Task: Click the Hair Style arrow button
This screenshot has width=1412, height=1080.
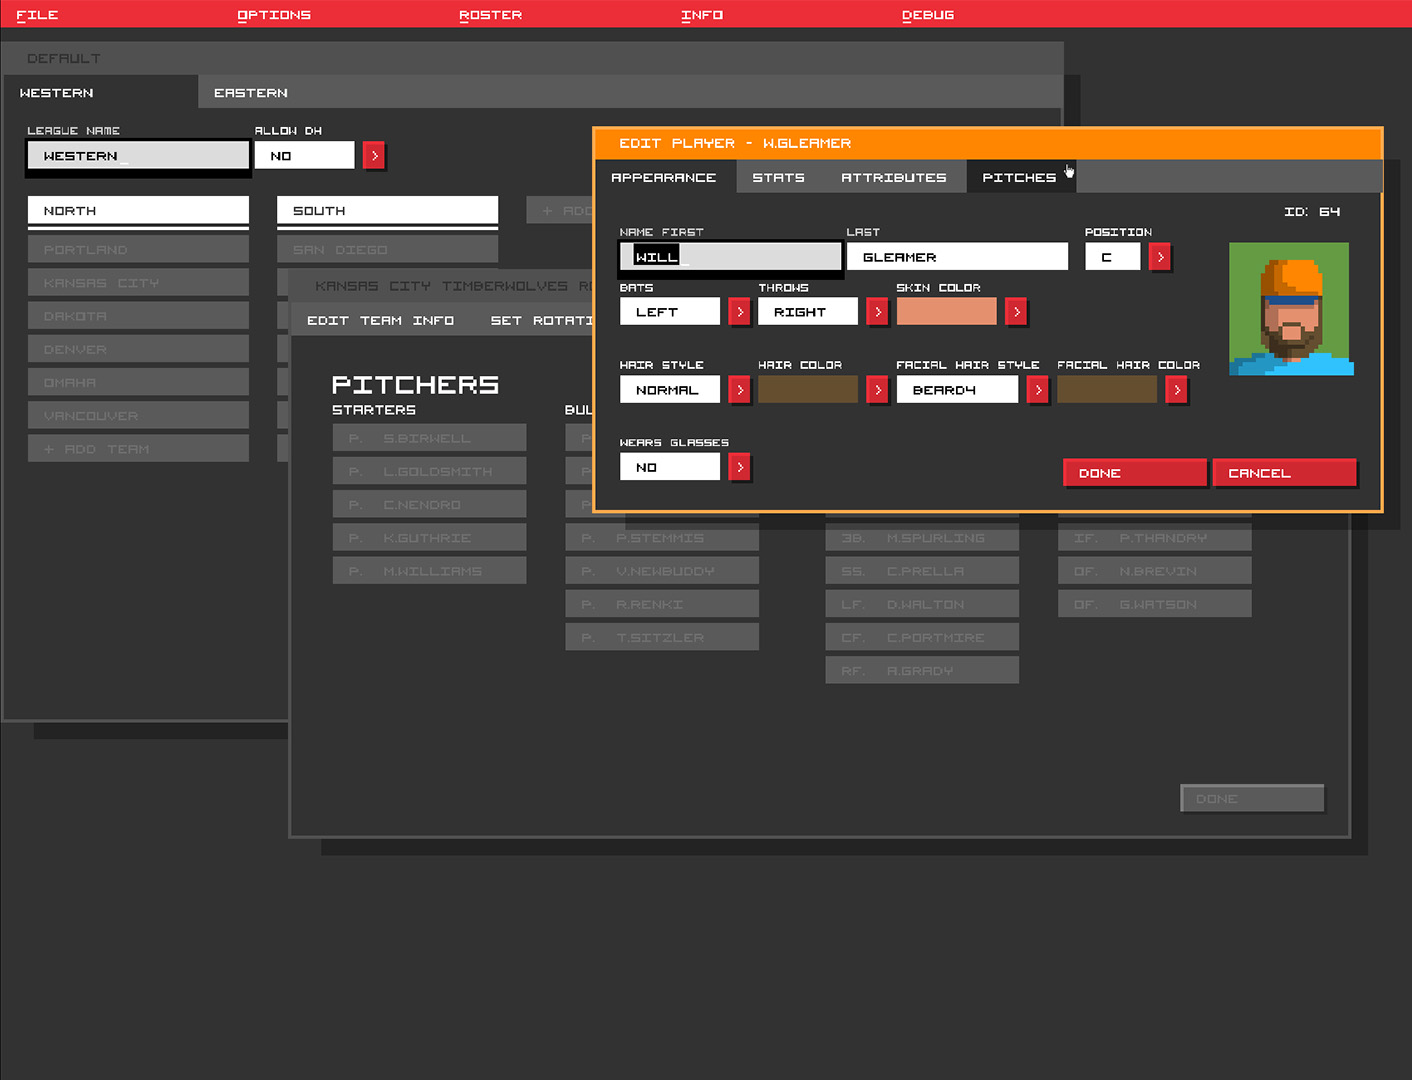Action: pos(739,390)
